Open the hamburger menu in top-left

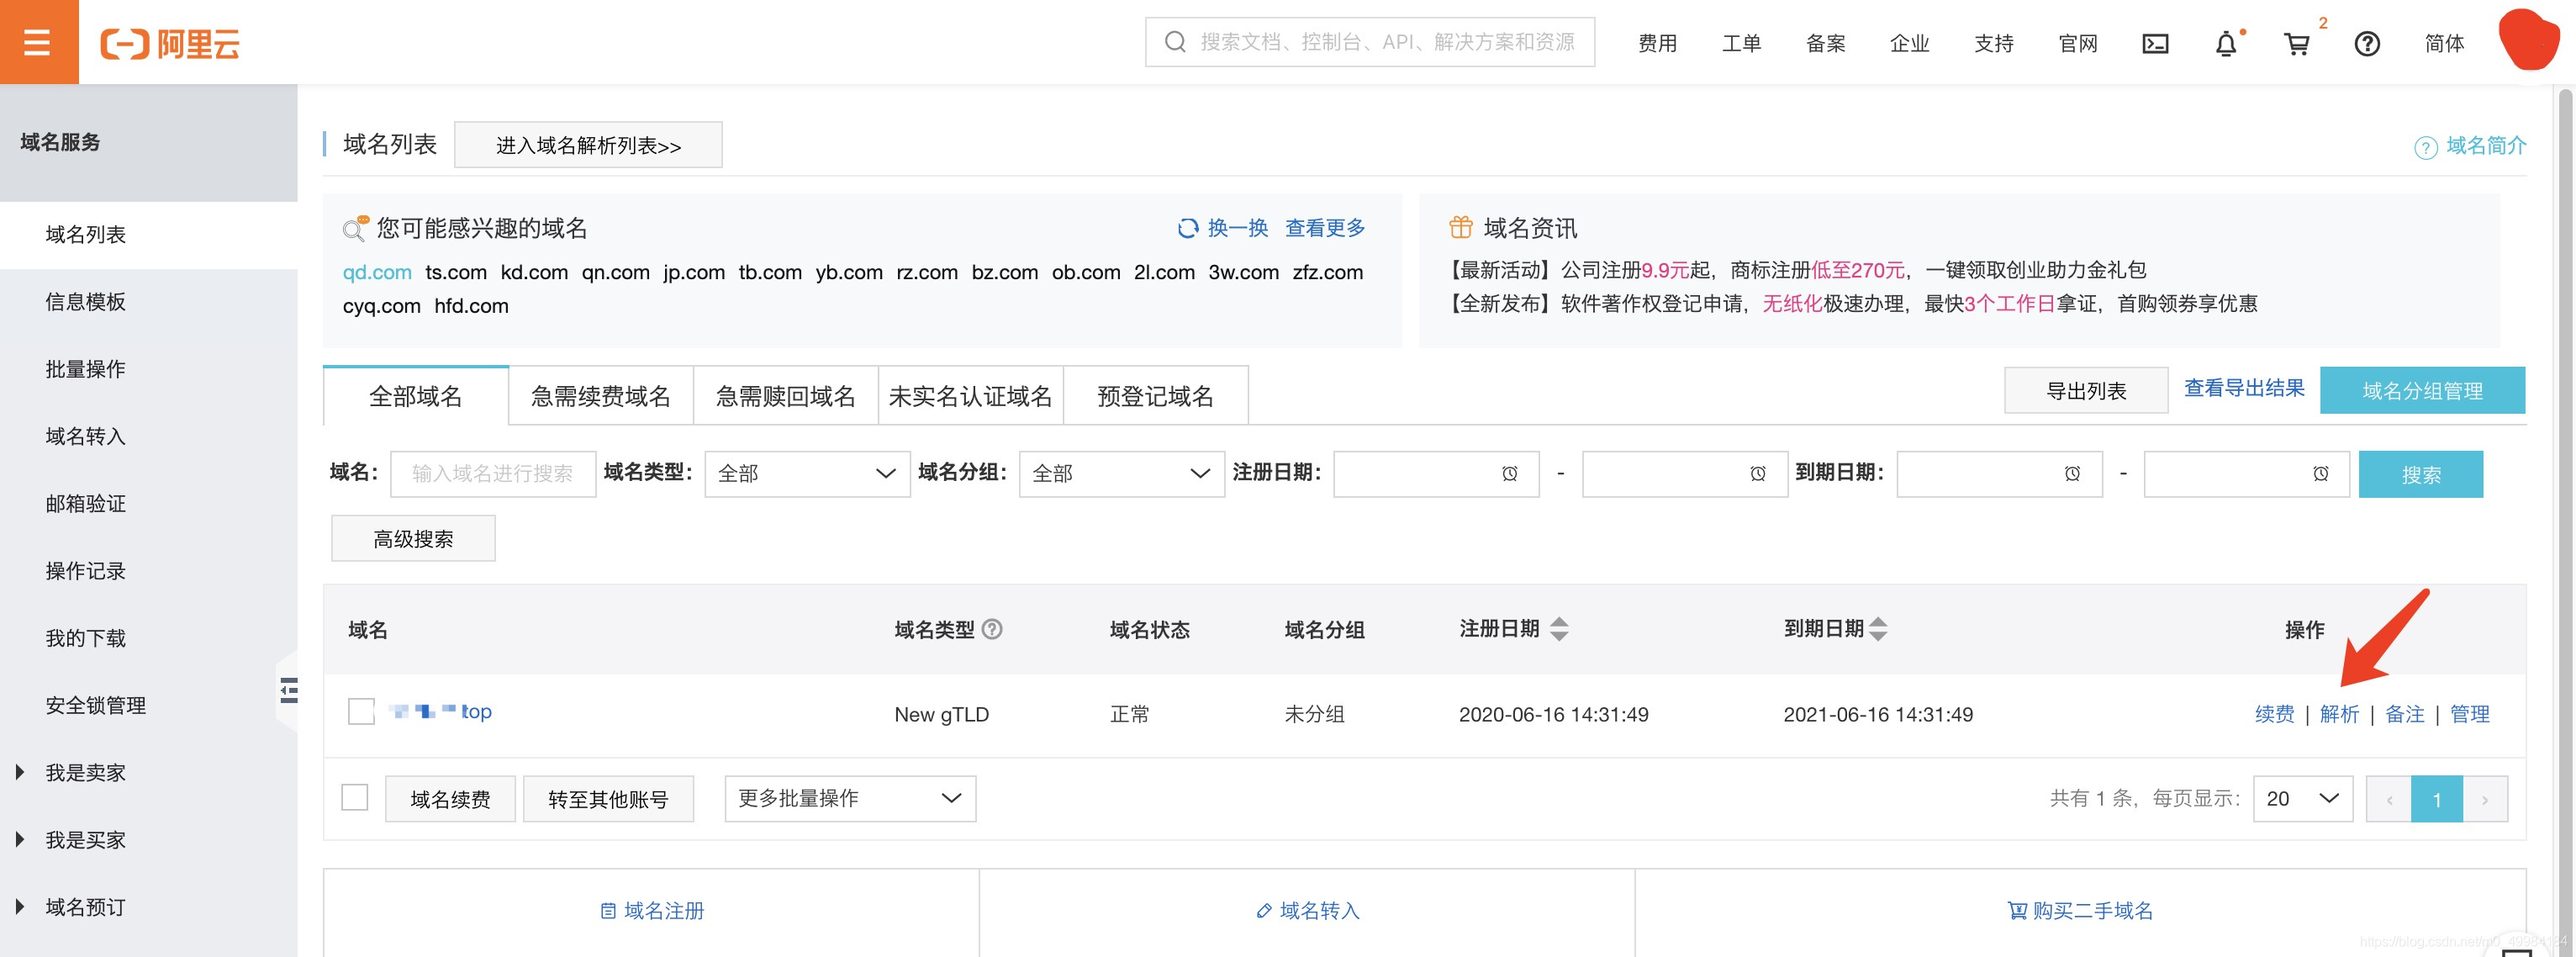coord(38,42)
